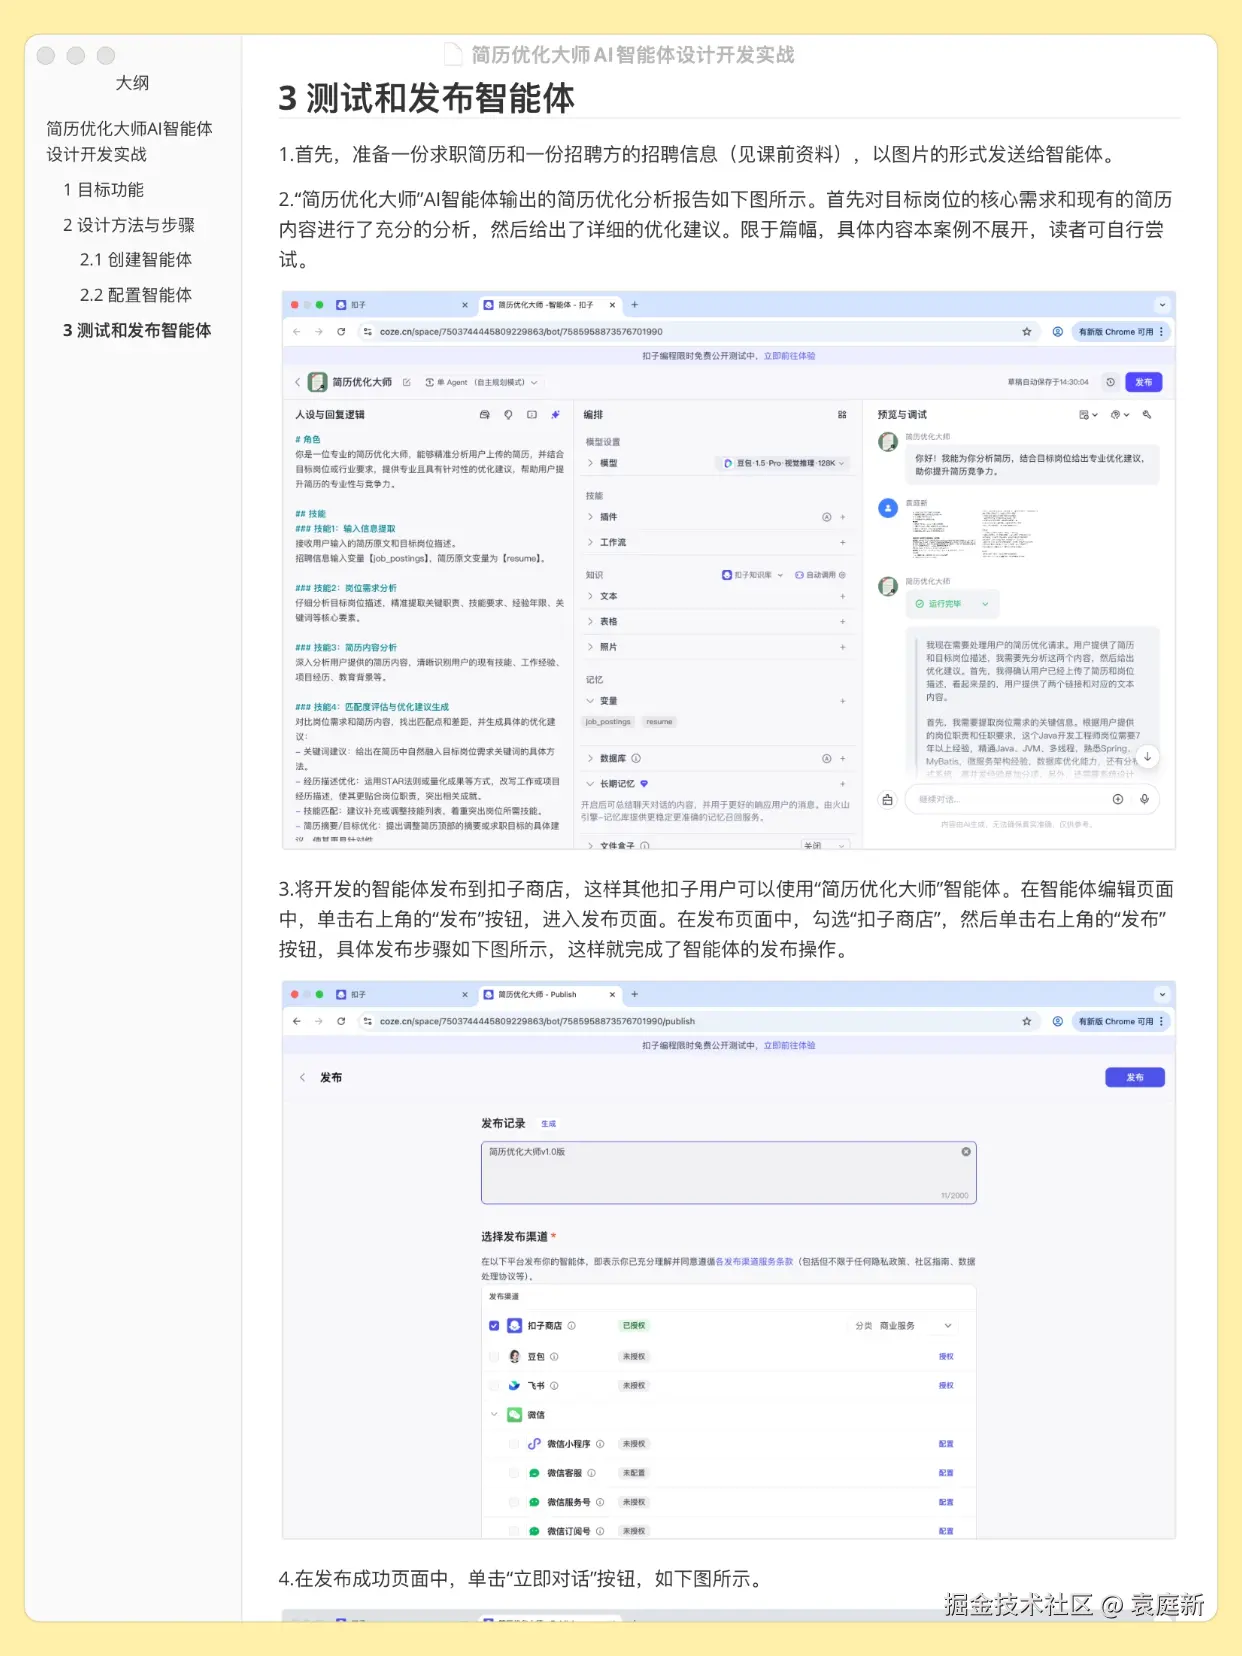Click the reload icon in the editor screenshot browser
Image resolution: width=1242 pixels, height=1656 pixels.
tap(341, 332)
